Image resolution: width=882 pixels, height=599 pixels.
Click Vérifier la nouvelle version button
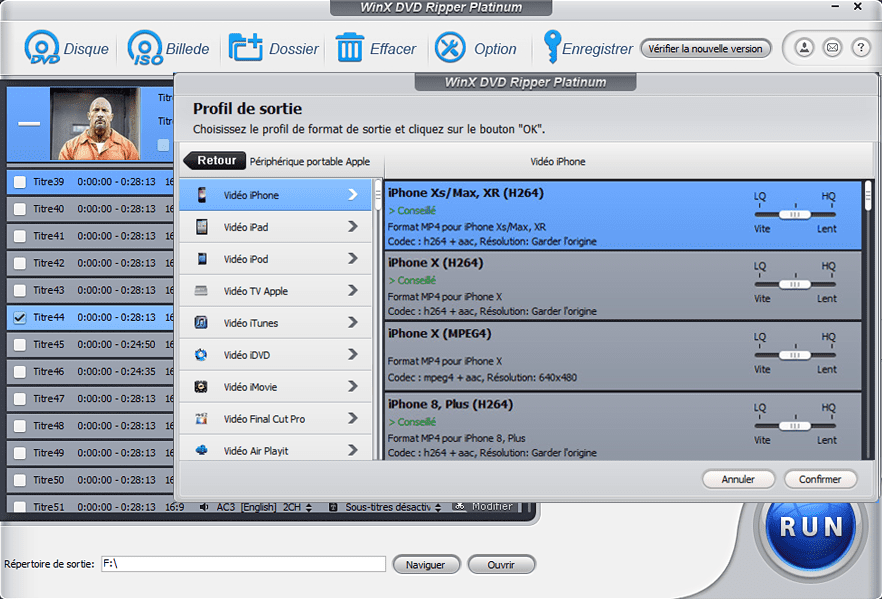pyautogui.click(x=705, y=48)
